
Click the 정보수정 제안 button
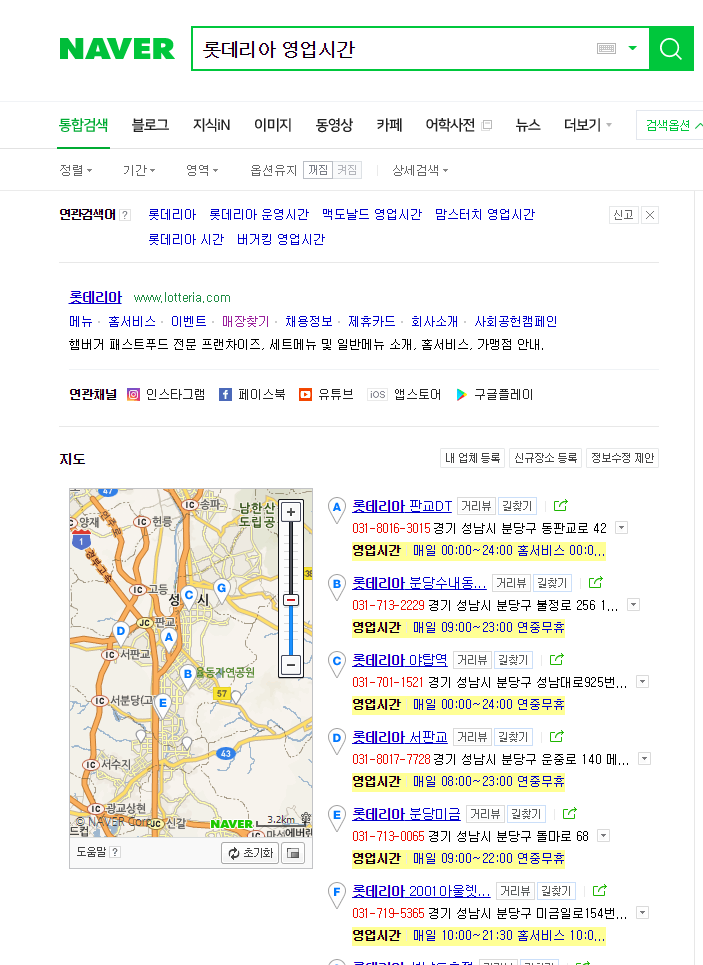tap(622, 458)
